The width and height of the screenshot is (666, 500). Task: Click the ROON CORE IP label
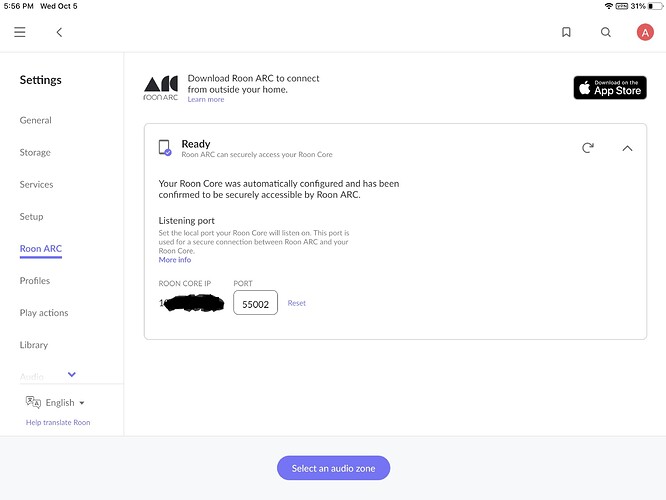(x=185, y=283)
